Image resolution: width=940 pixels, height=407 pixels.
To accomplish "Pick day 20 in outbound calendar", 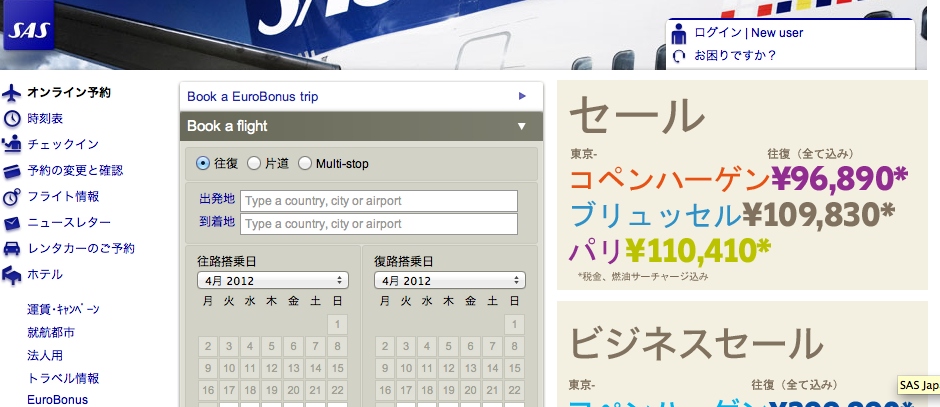I will click(293, 390).
